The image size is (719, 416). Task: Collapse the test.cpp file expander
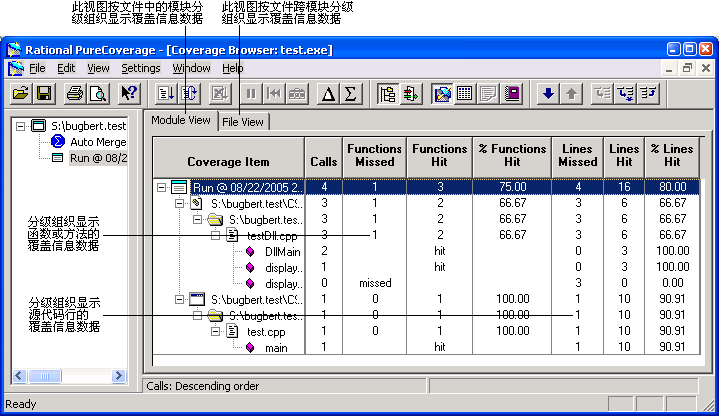[215, 332]
